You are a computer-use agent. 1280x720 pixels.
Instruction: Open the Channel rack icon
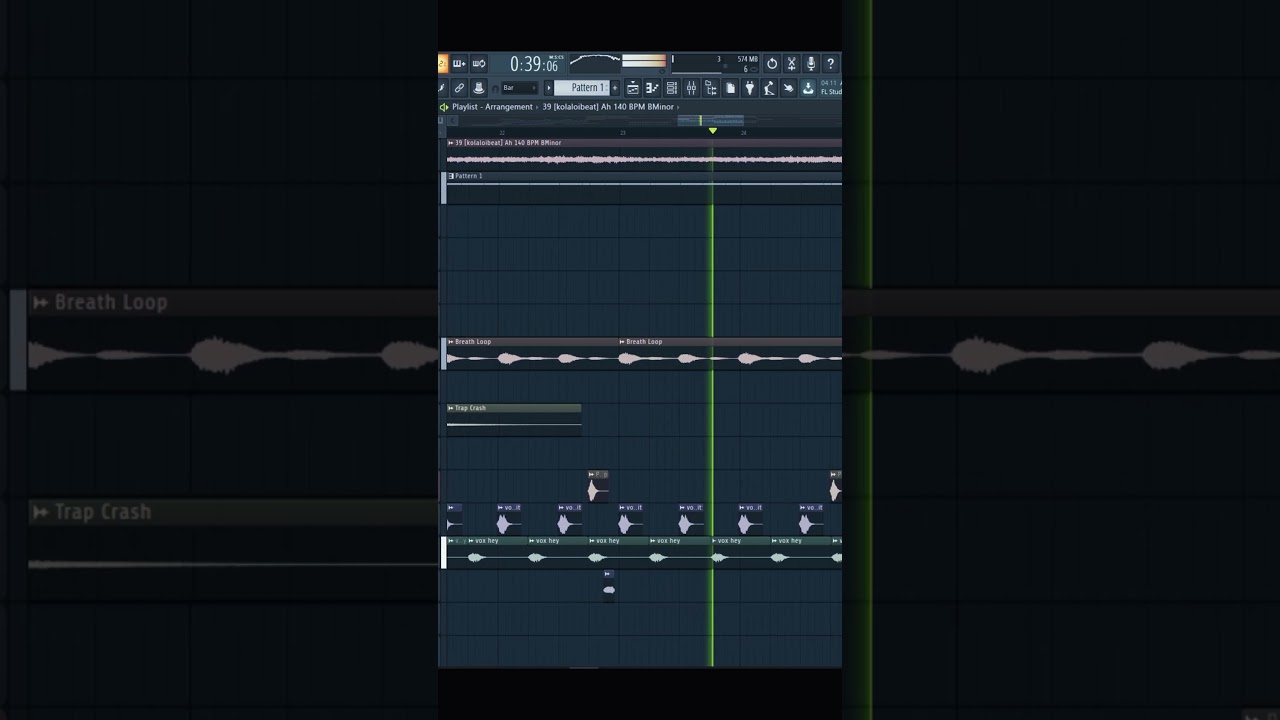point(672,88)
